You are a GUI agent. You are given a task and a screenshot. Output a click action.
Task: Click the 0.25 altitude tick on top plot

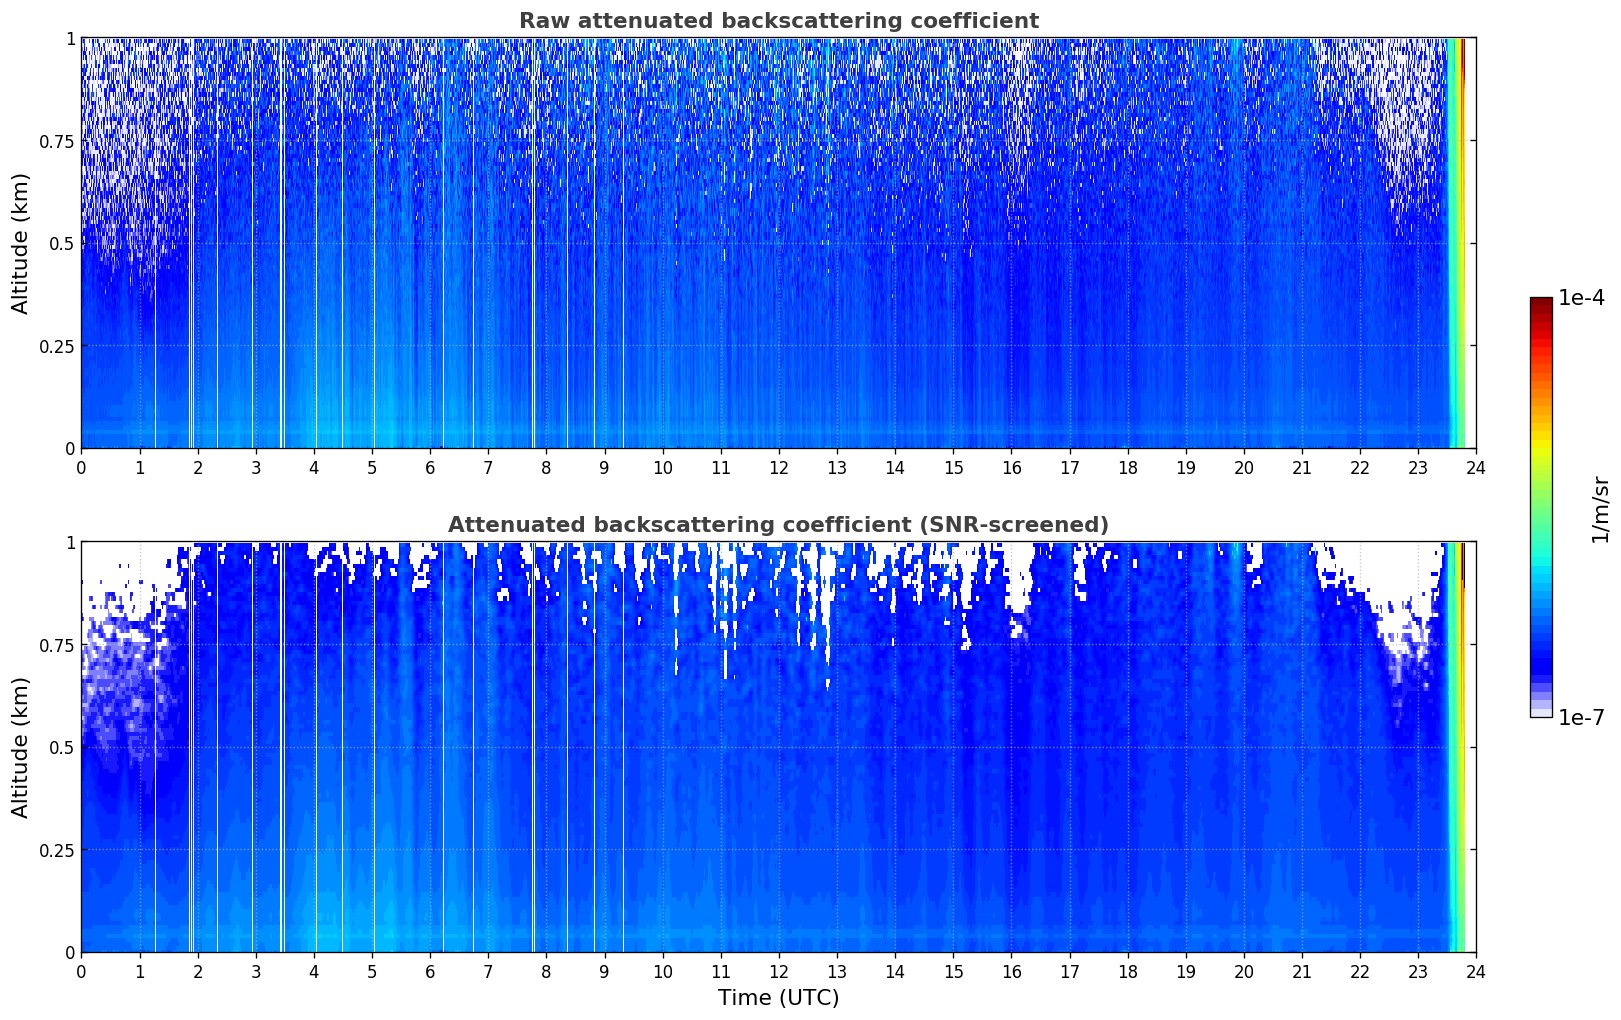coord(58,346)
